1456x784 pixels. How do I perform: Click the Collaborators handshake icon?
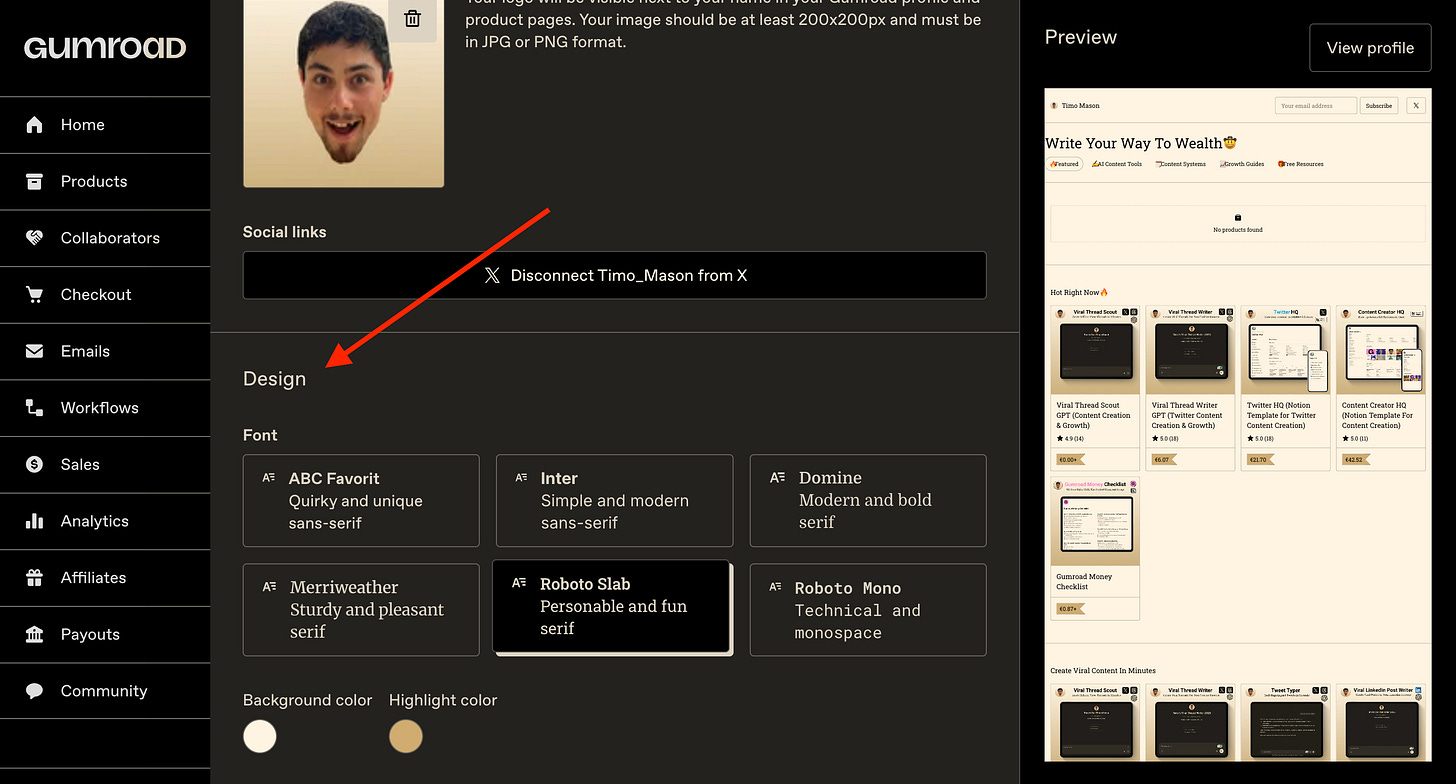pos(35,238)
